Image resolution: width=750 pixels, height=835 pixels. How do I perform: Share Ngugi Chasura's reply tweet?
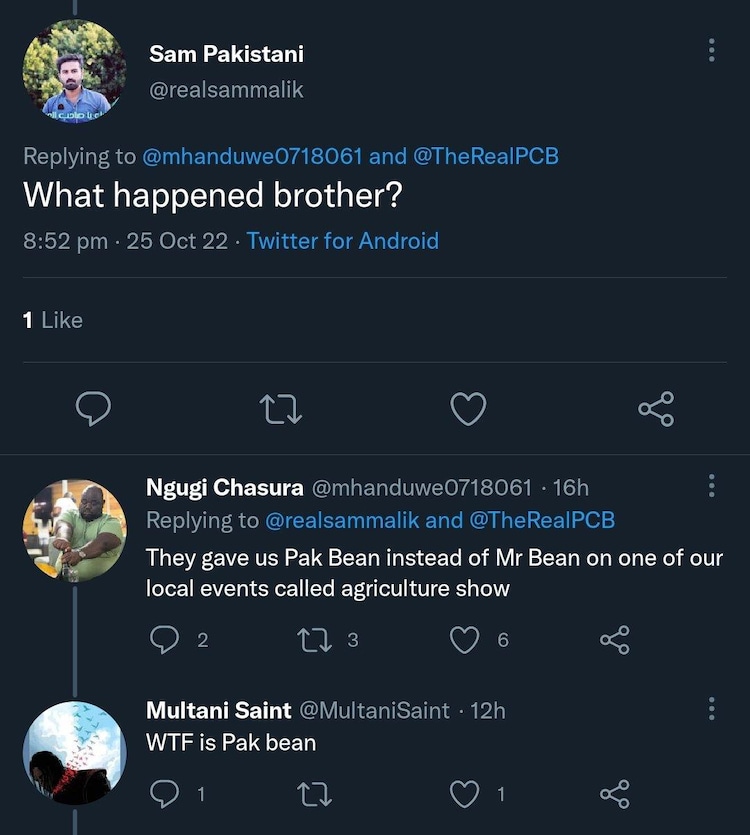(615, 640)
